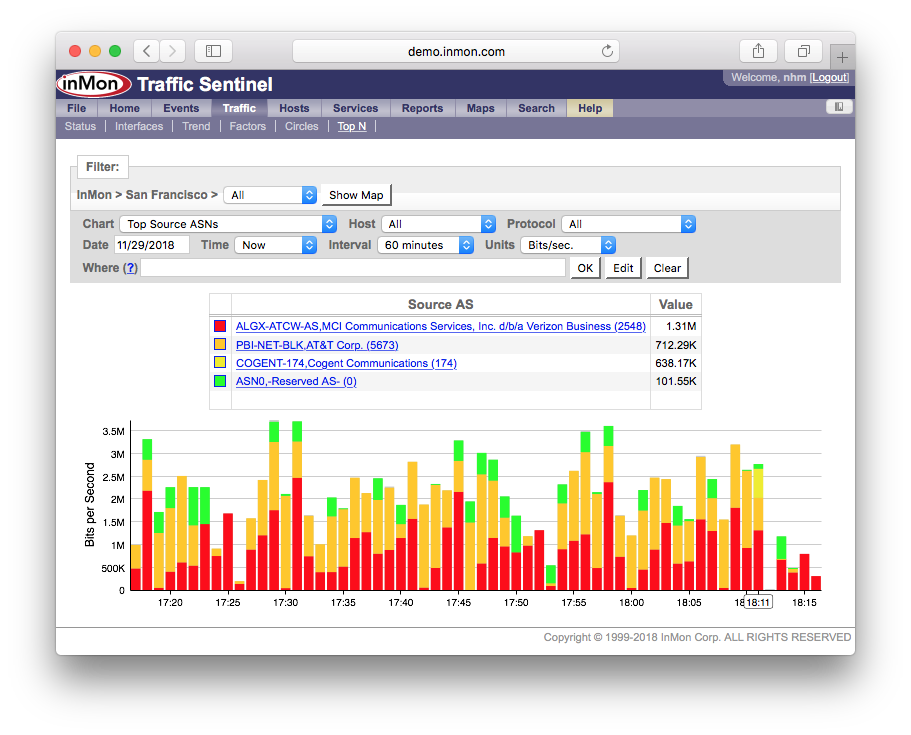911x735 pixels.
Task: Expand the Protocol dropdown
Action: (x=629, y=224)
